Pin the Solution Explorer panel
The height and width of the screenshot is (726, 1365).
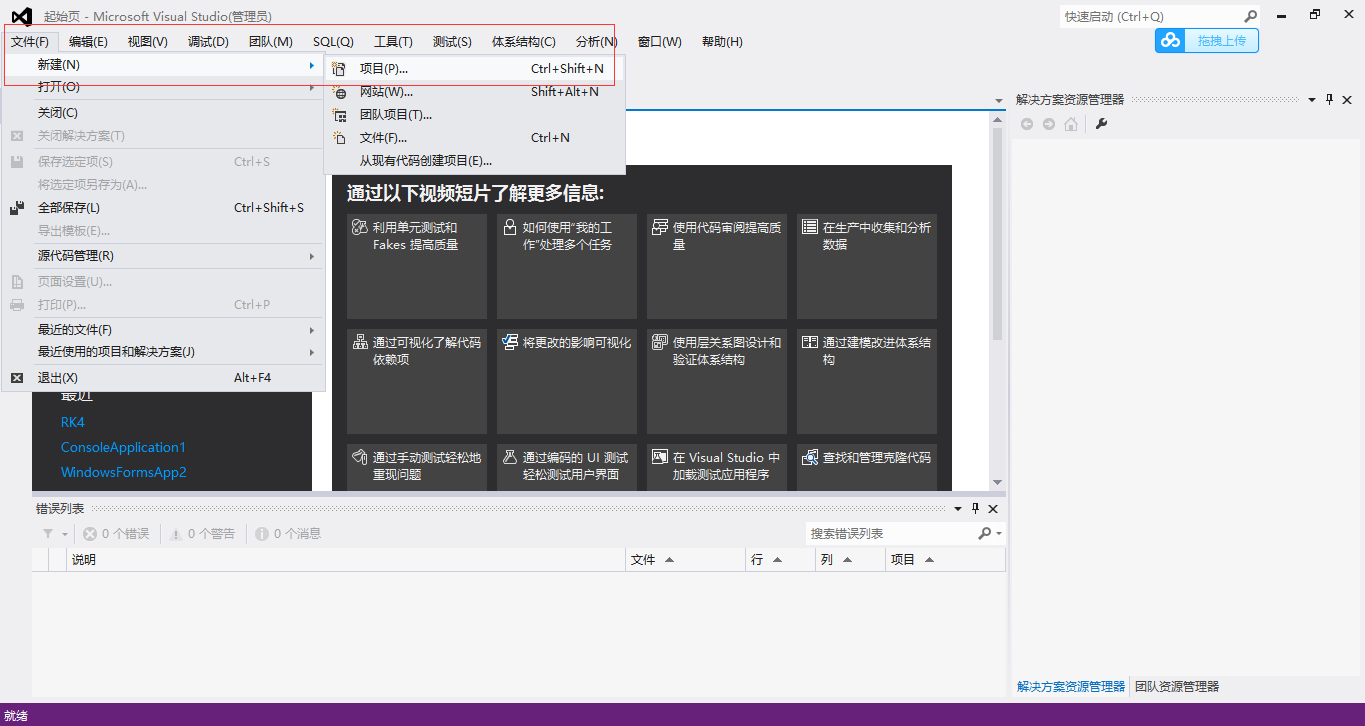tap(1328, 99)
